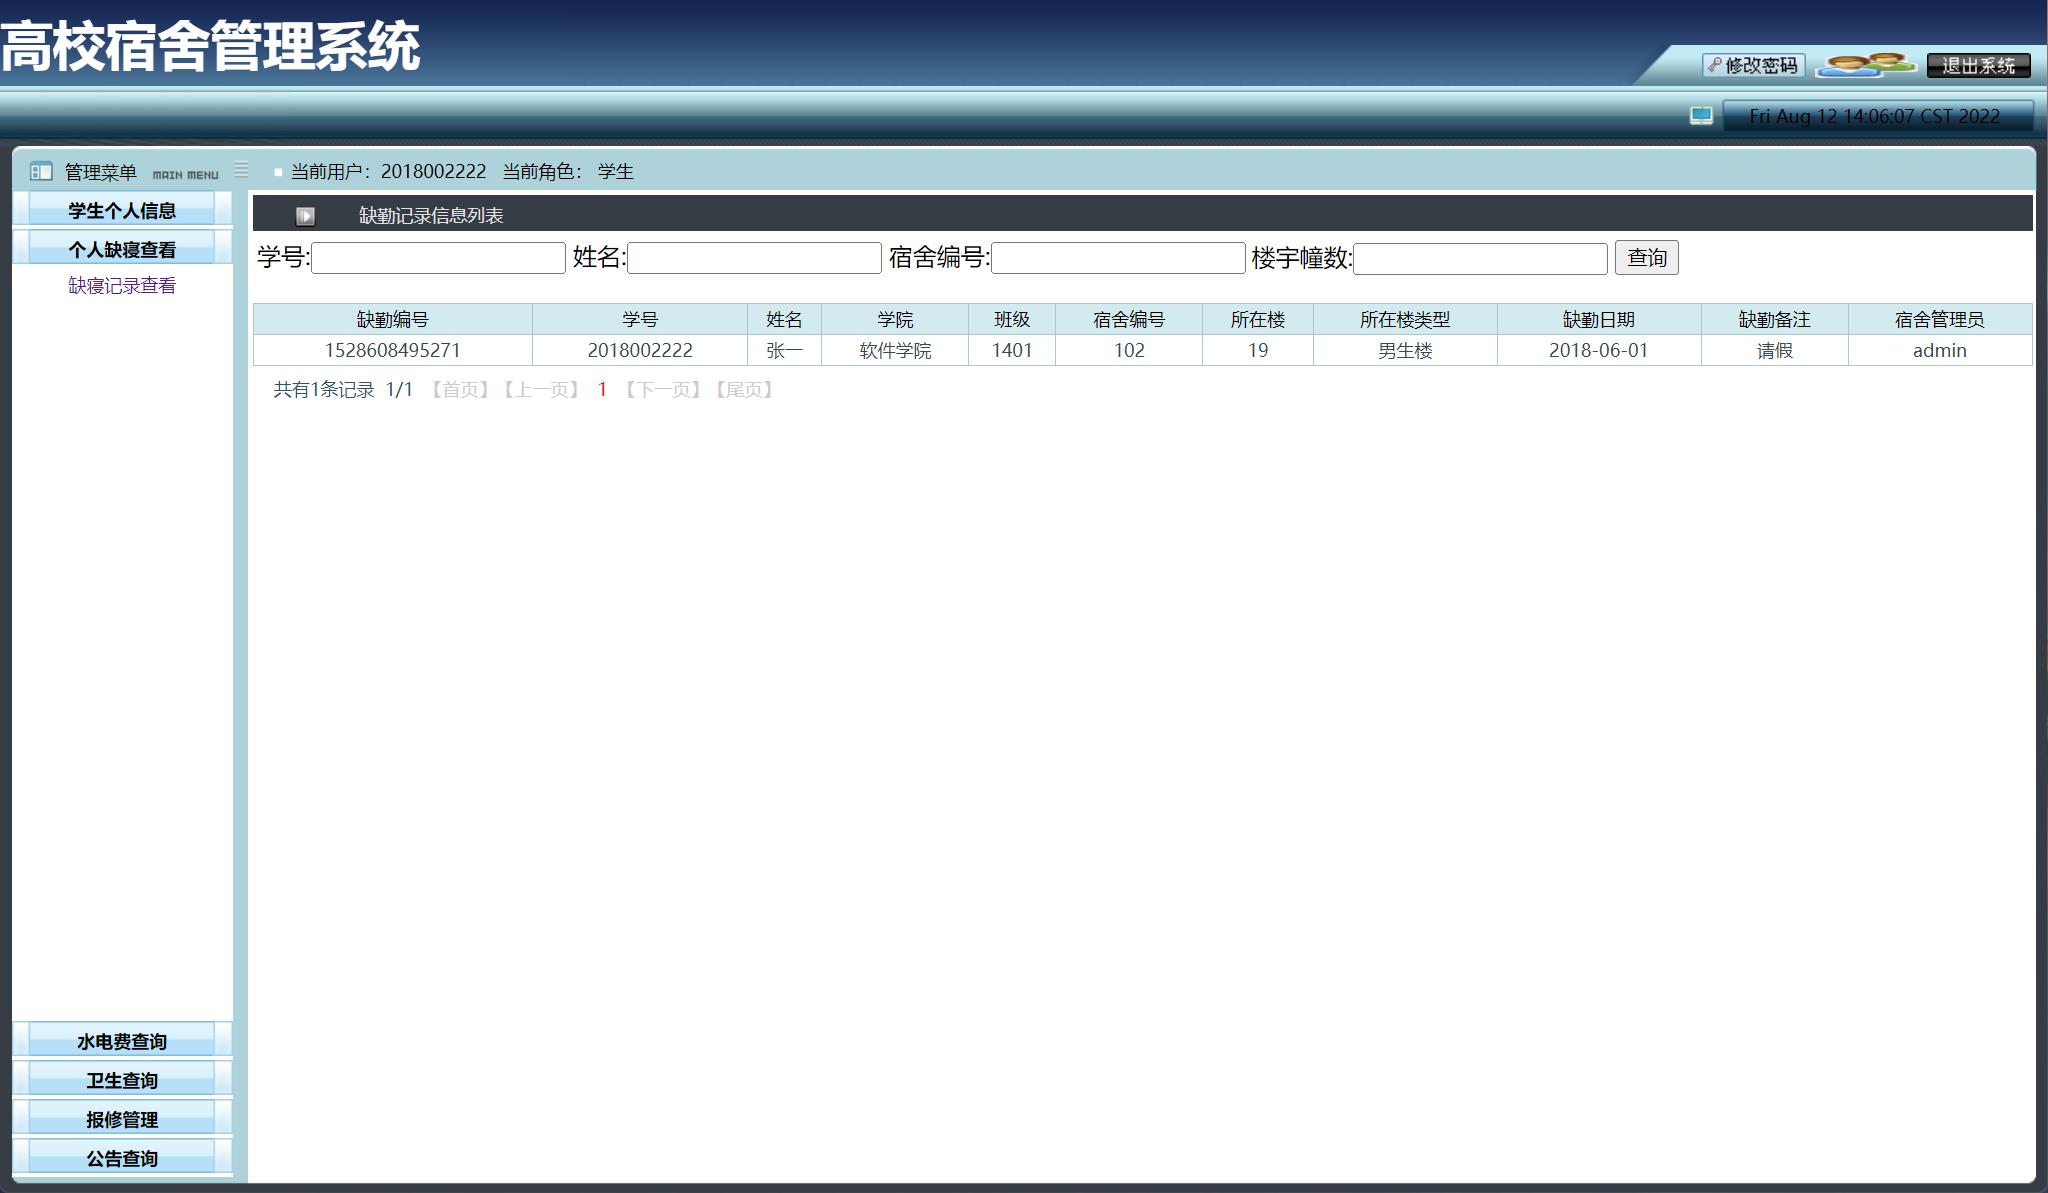Click the monitor icon beside date
Screen dimensions: 2048x1193
tap(1700, 116)
